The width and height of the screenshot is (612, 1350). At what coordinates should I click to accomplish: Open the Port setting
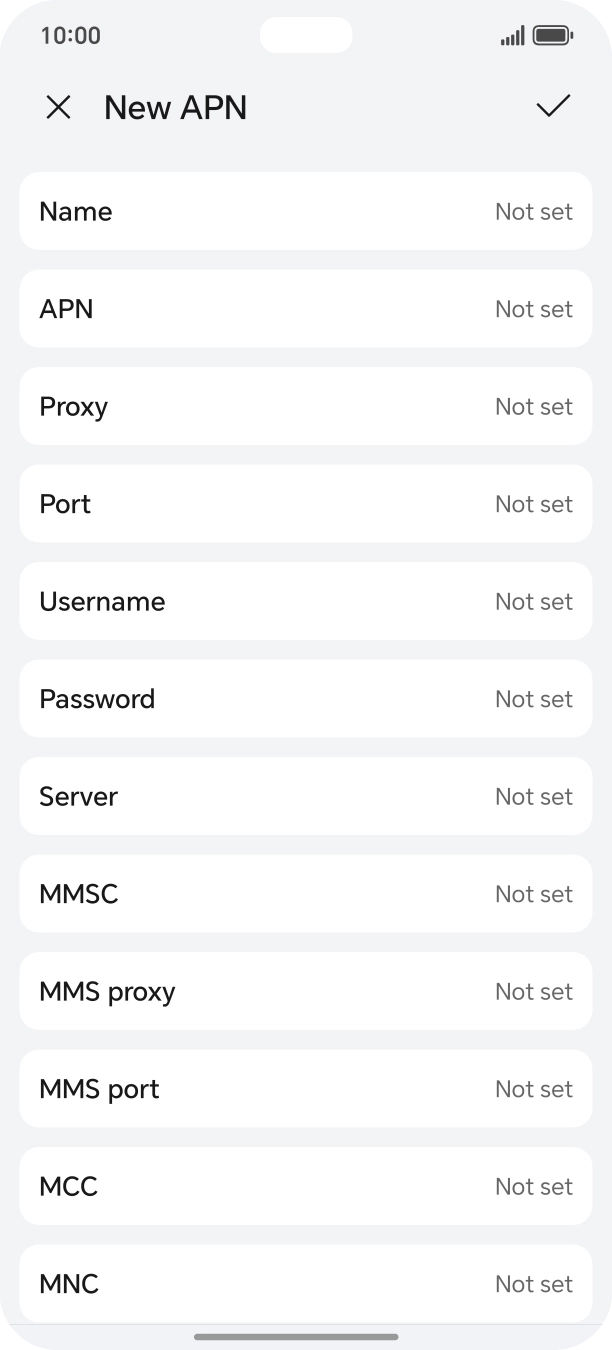click(306, 504)
